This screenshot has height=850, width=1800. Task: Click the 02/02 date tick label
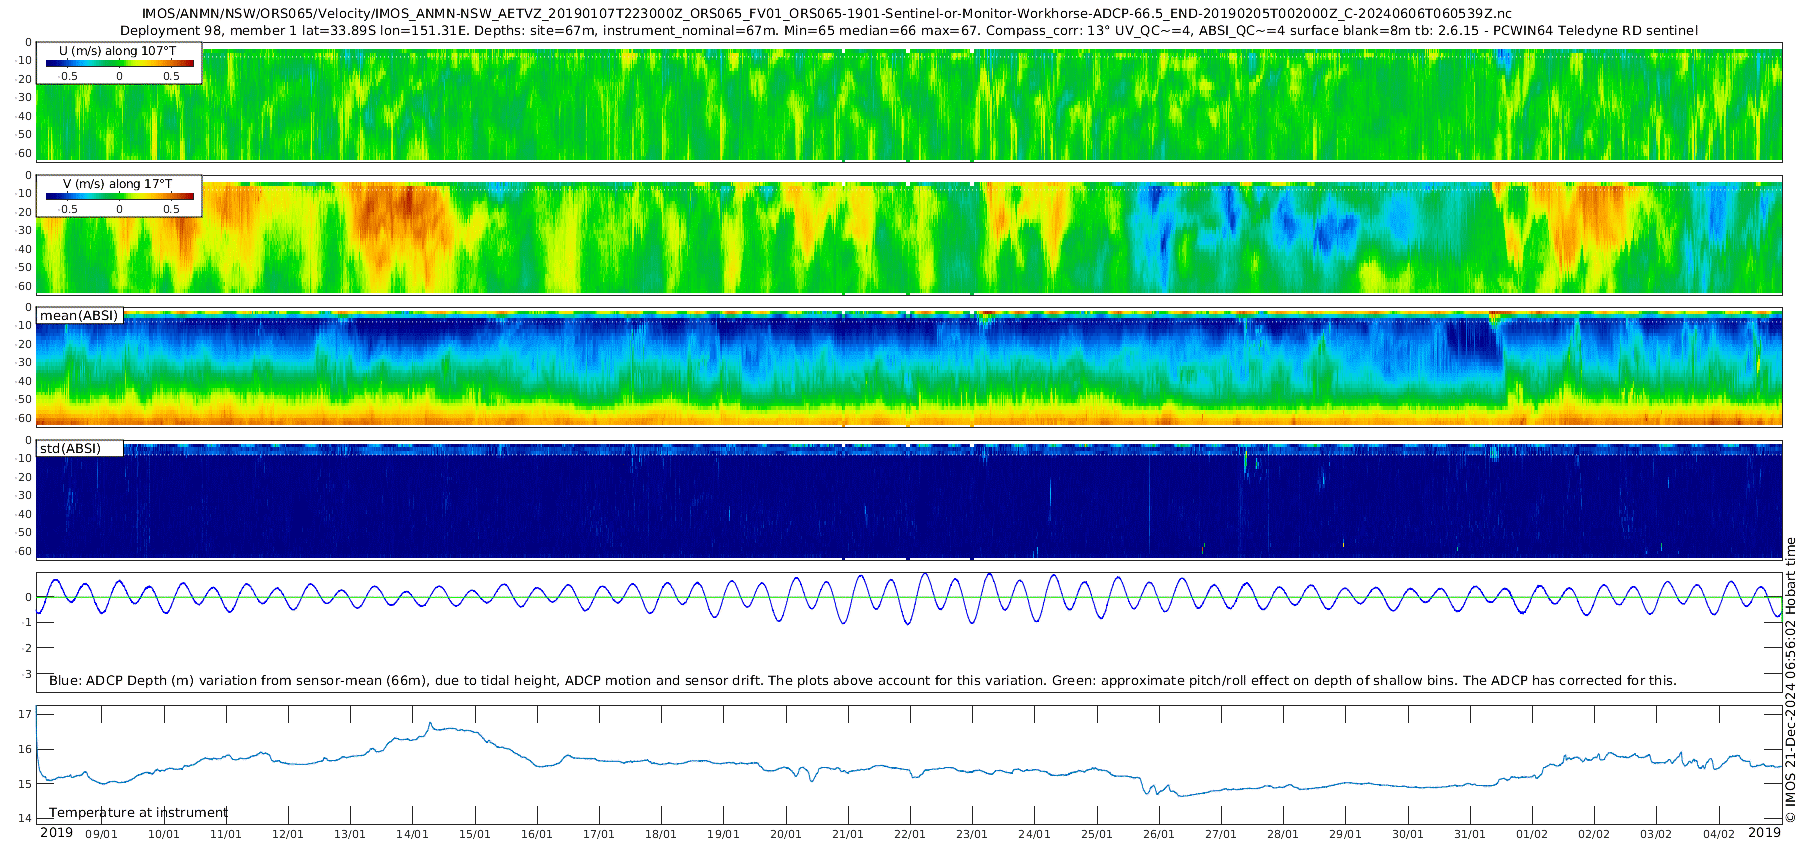coord(1594,834)
